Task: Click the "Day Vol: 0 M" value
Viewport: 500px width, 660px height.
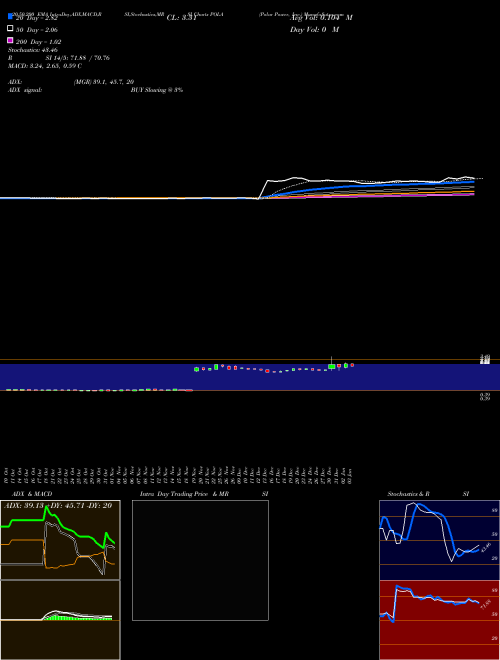Action: point(314,30)
